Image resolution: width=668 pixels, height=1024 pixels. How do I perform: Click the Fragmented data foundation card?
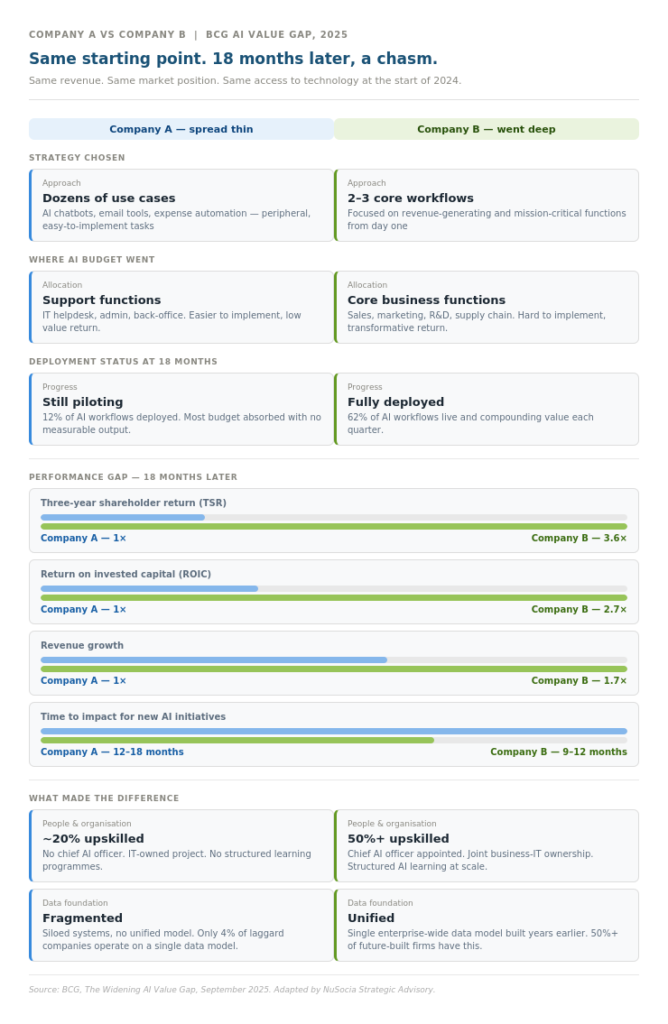click(x=181, y=925)
